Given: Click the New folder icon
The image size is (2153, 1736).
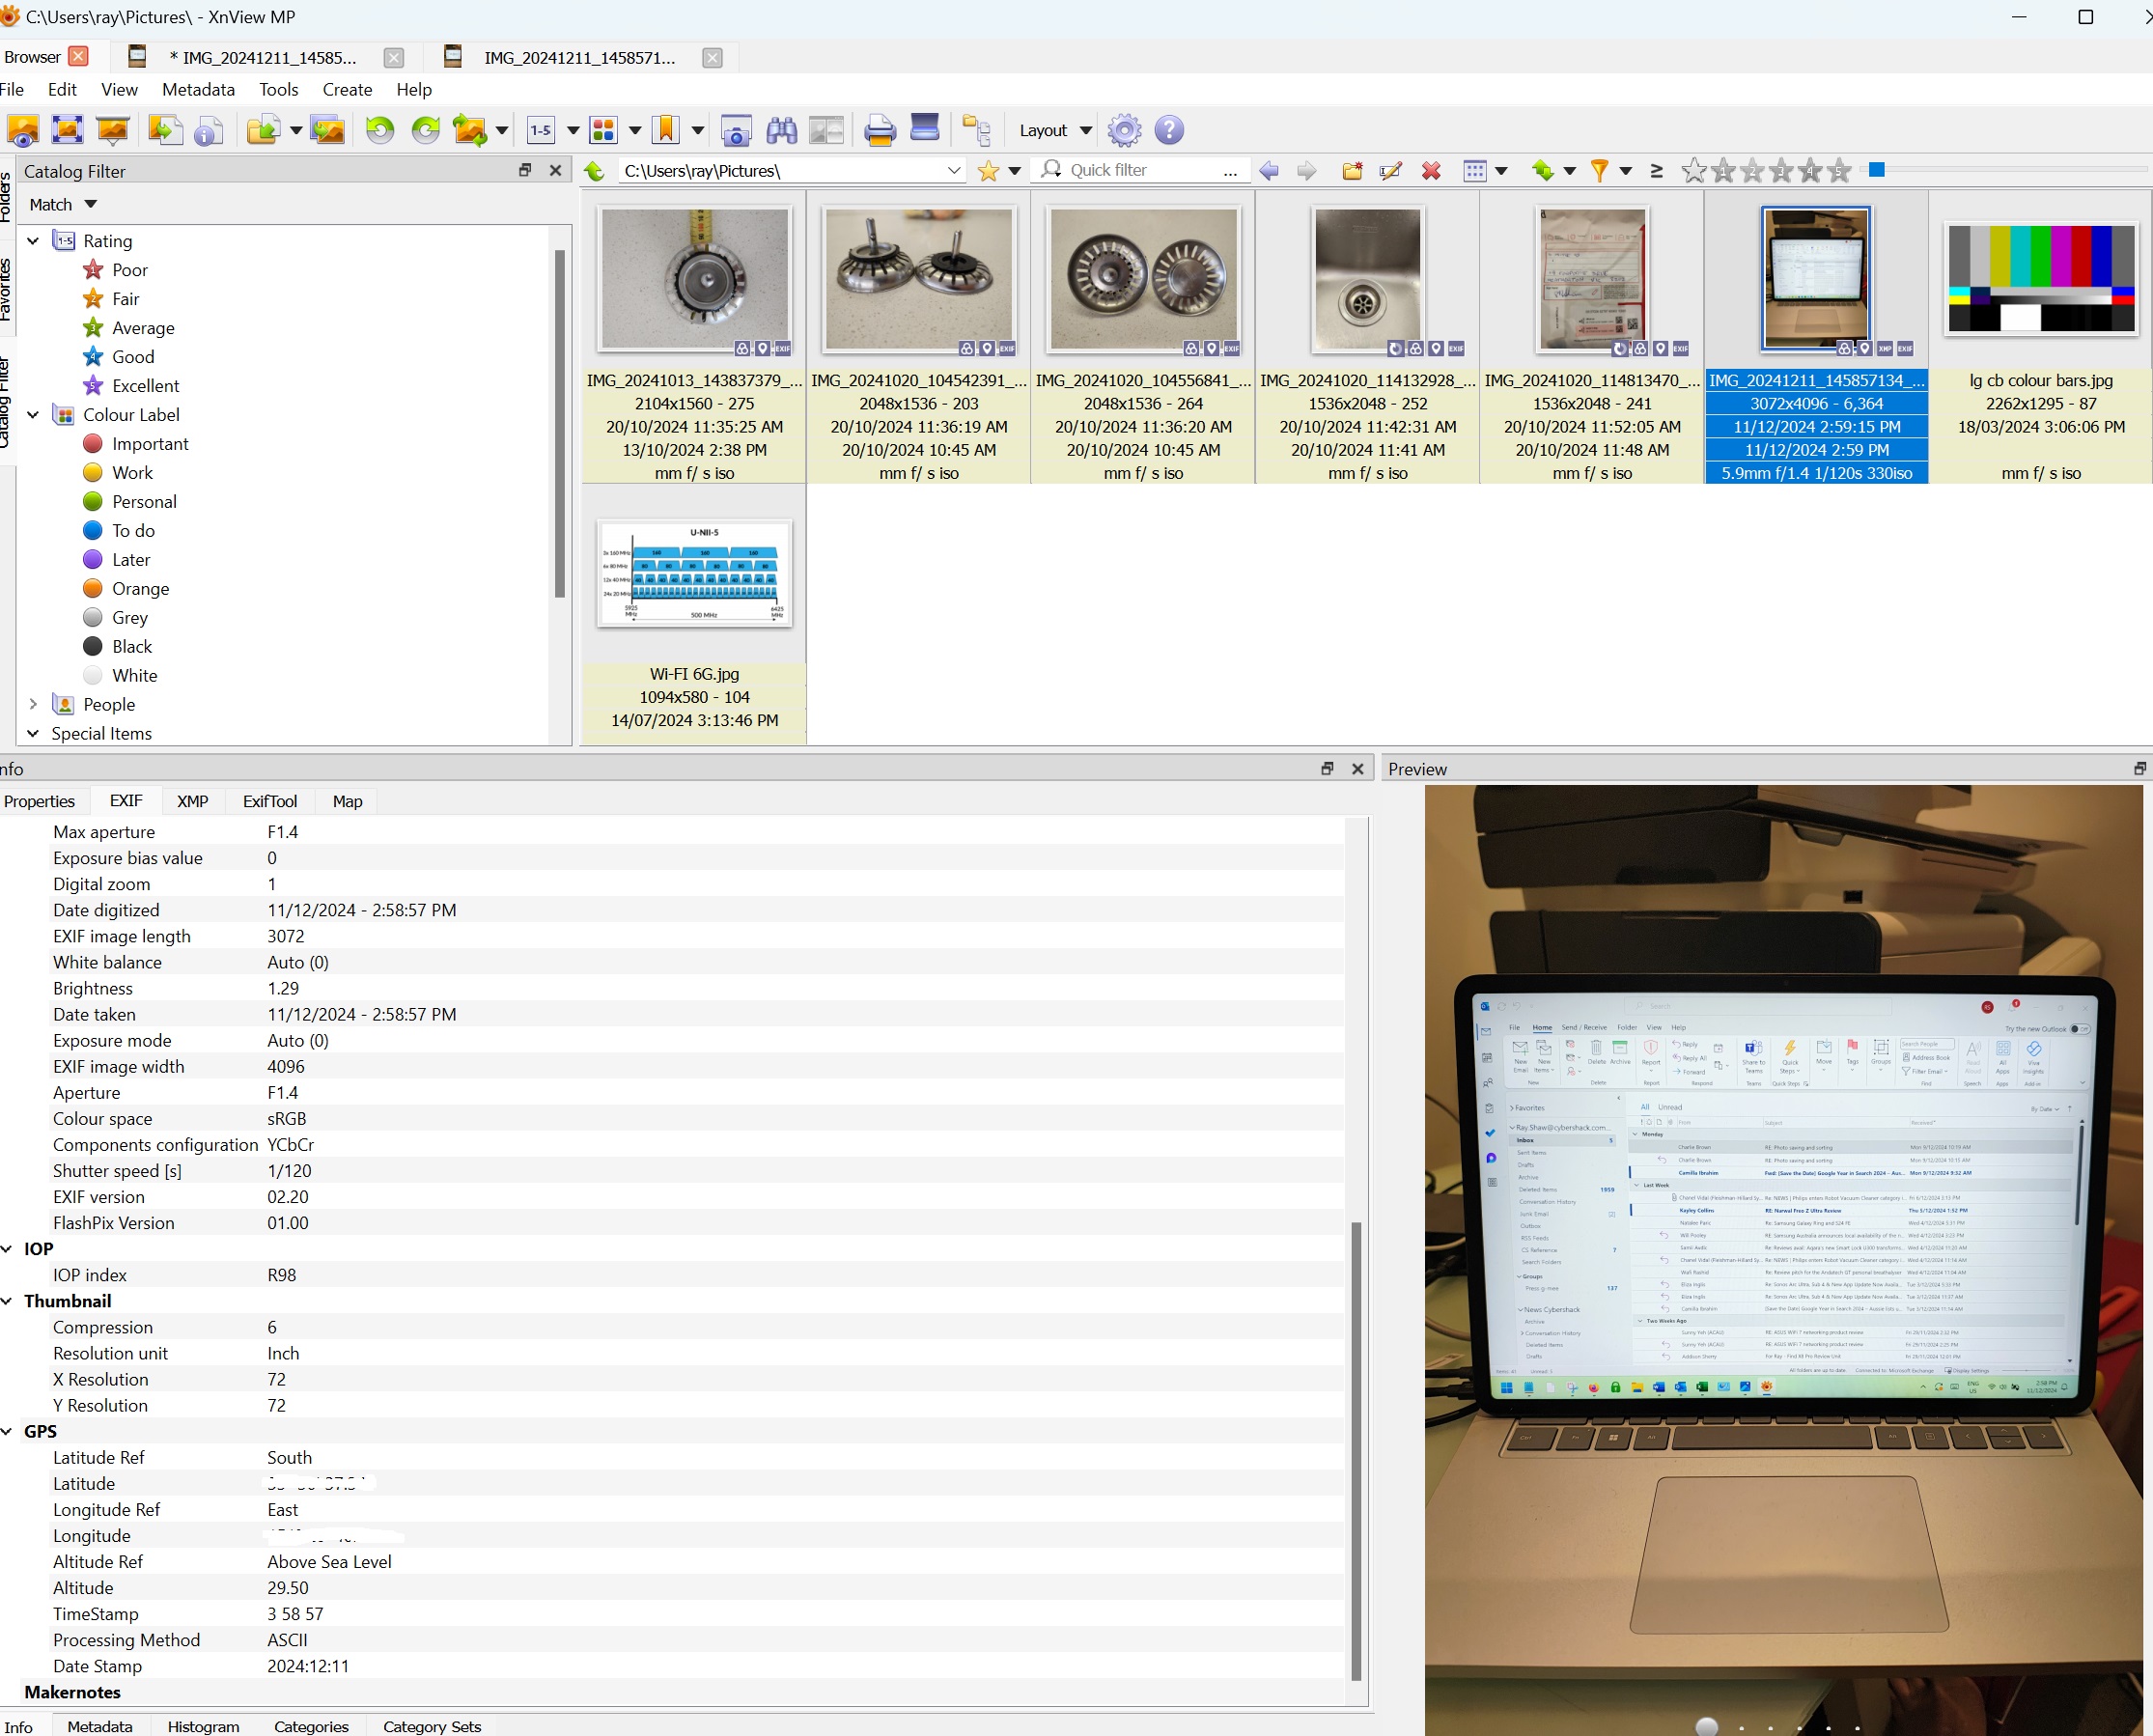Looking at the screenshot, I should pos(1352,171).
